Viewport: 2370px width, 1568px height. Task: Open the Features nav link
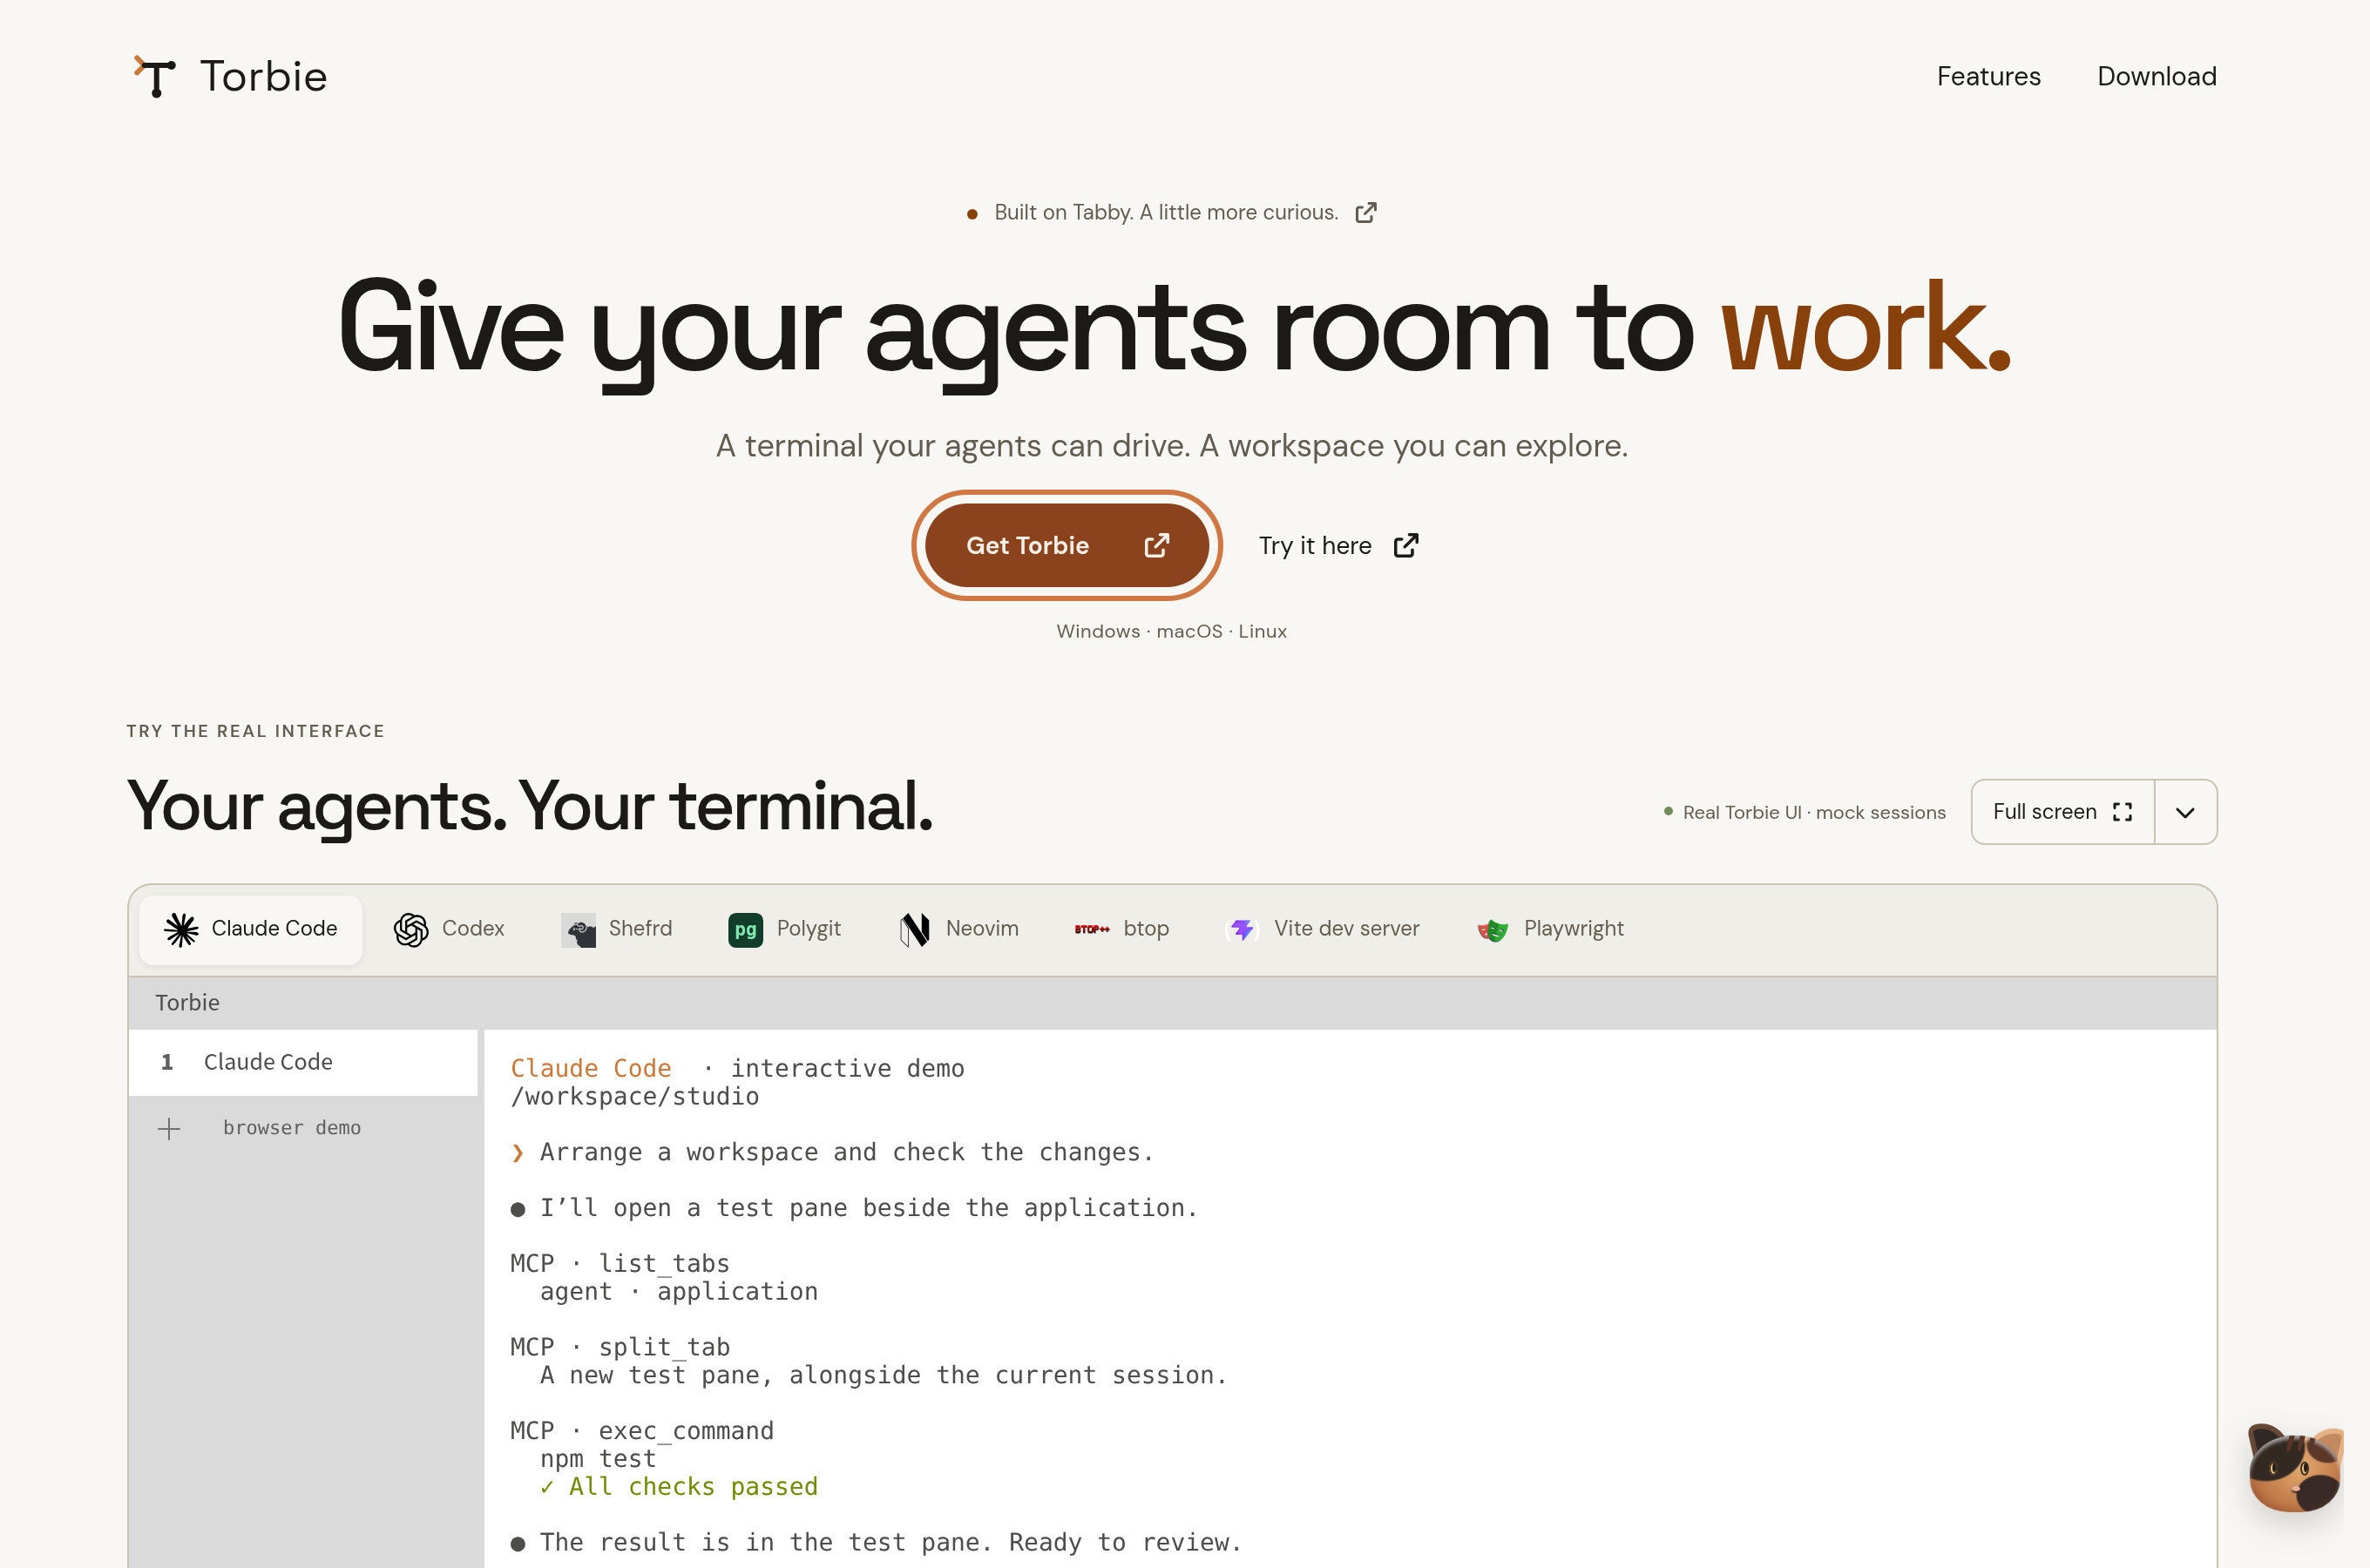[x=1988, y=76]
